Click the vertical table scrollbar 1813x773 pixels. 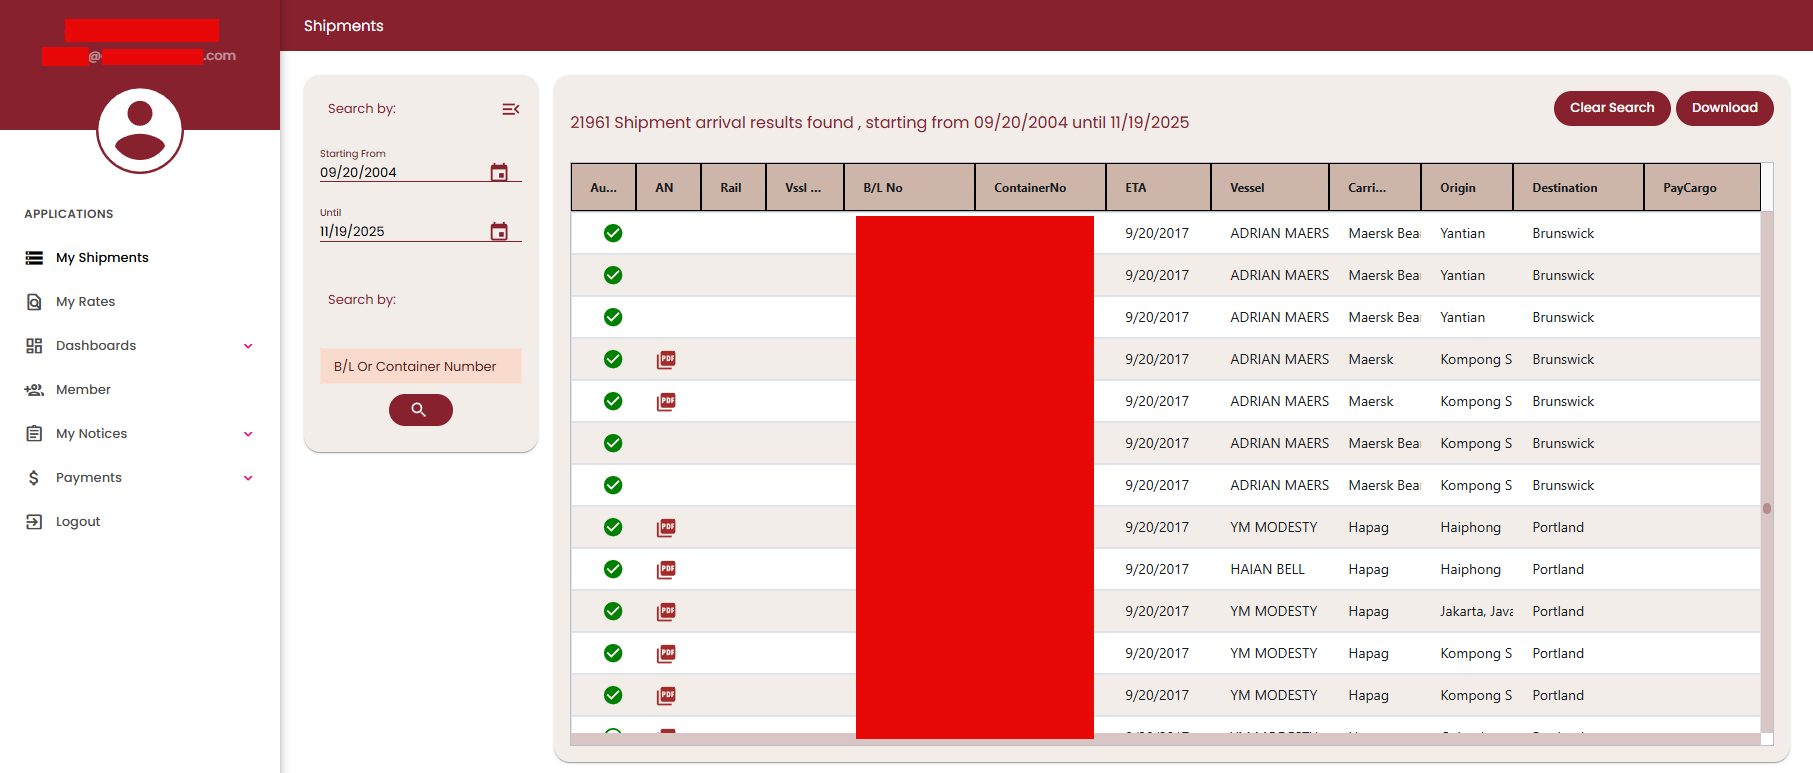click(1767, 508)
